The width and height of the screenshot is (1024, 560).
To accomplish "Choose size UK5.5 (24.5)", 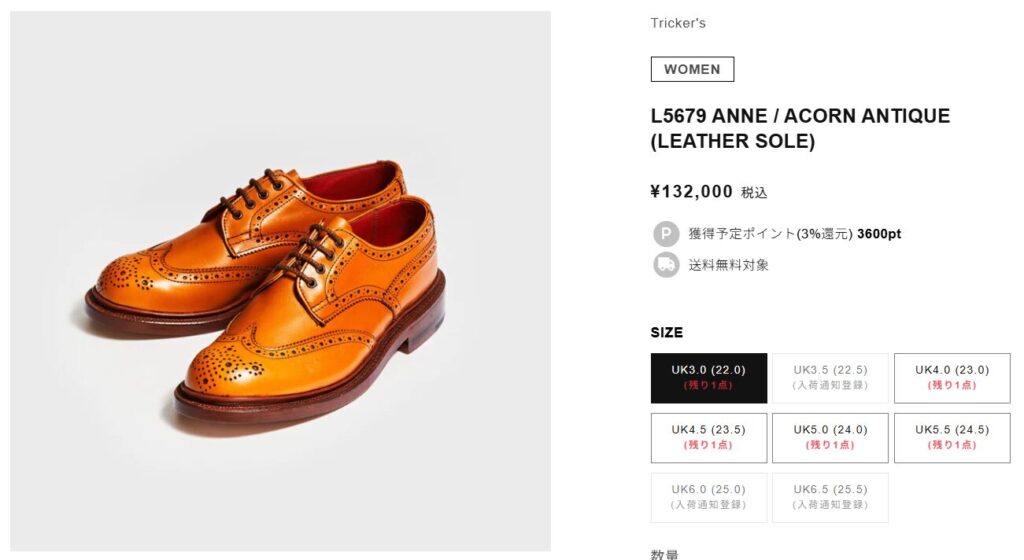I will point(952,438).
